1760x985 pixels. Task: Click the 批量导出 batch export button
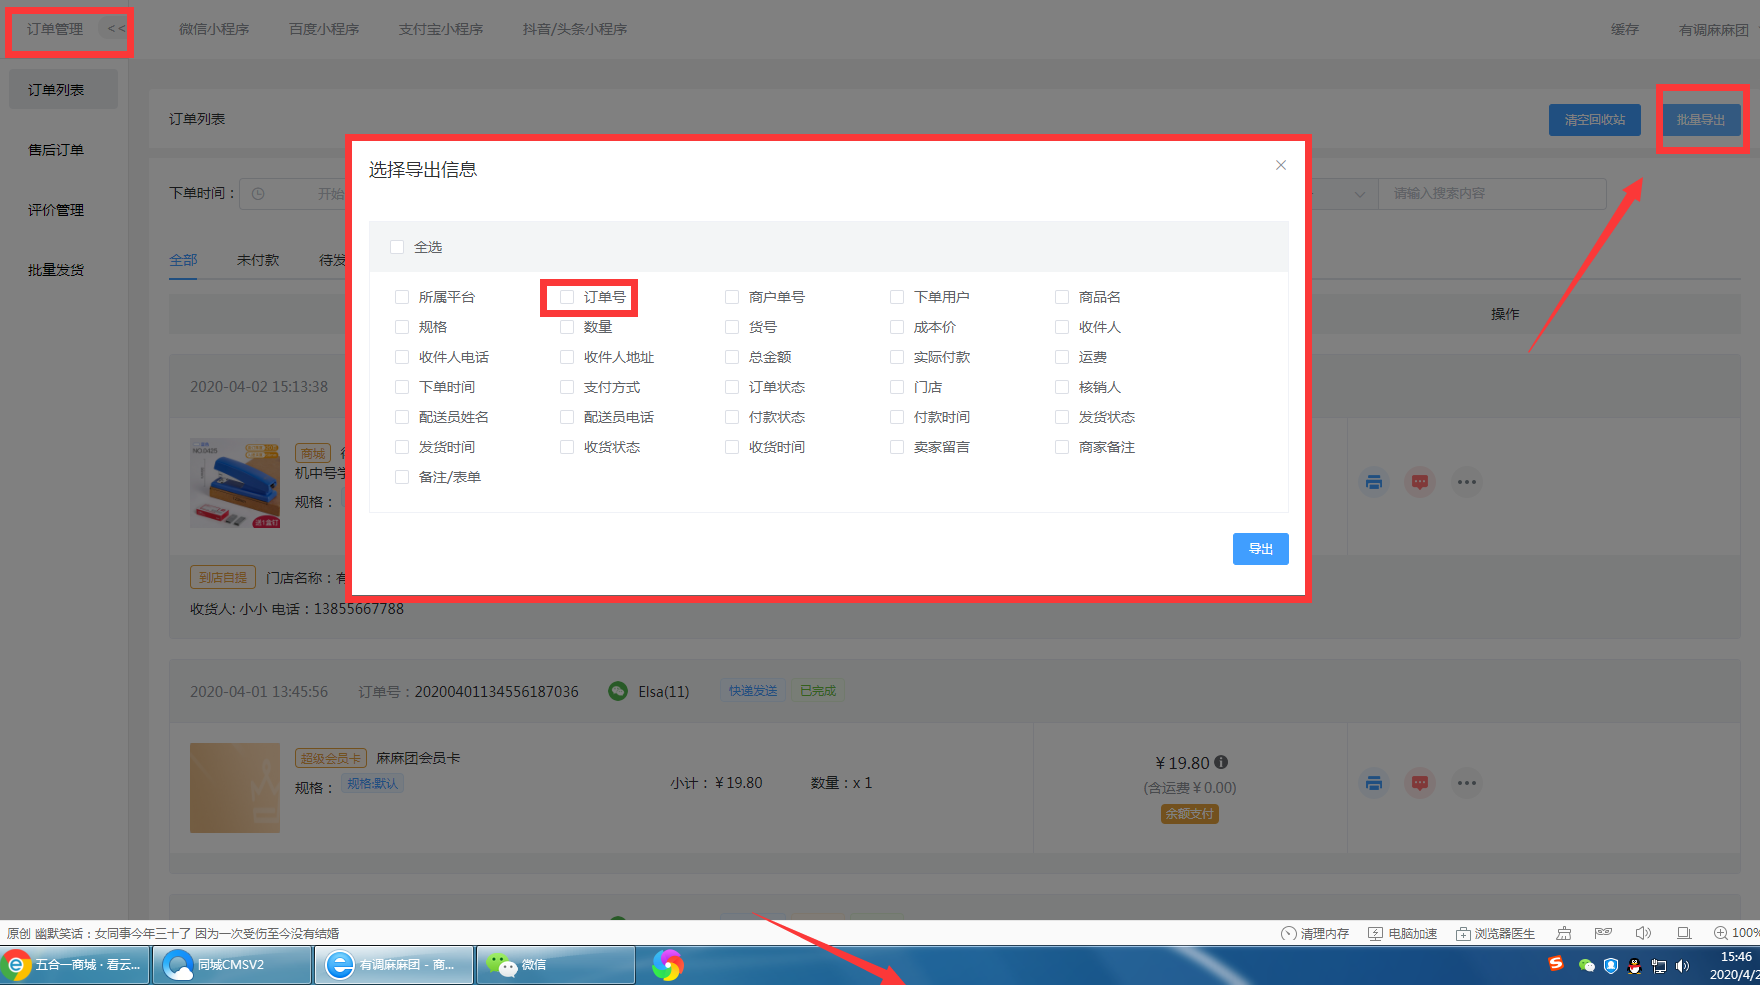[x=1700, y=120]
